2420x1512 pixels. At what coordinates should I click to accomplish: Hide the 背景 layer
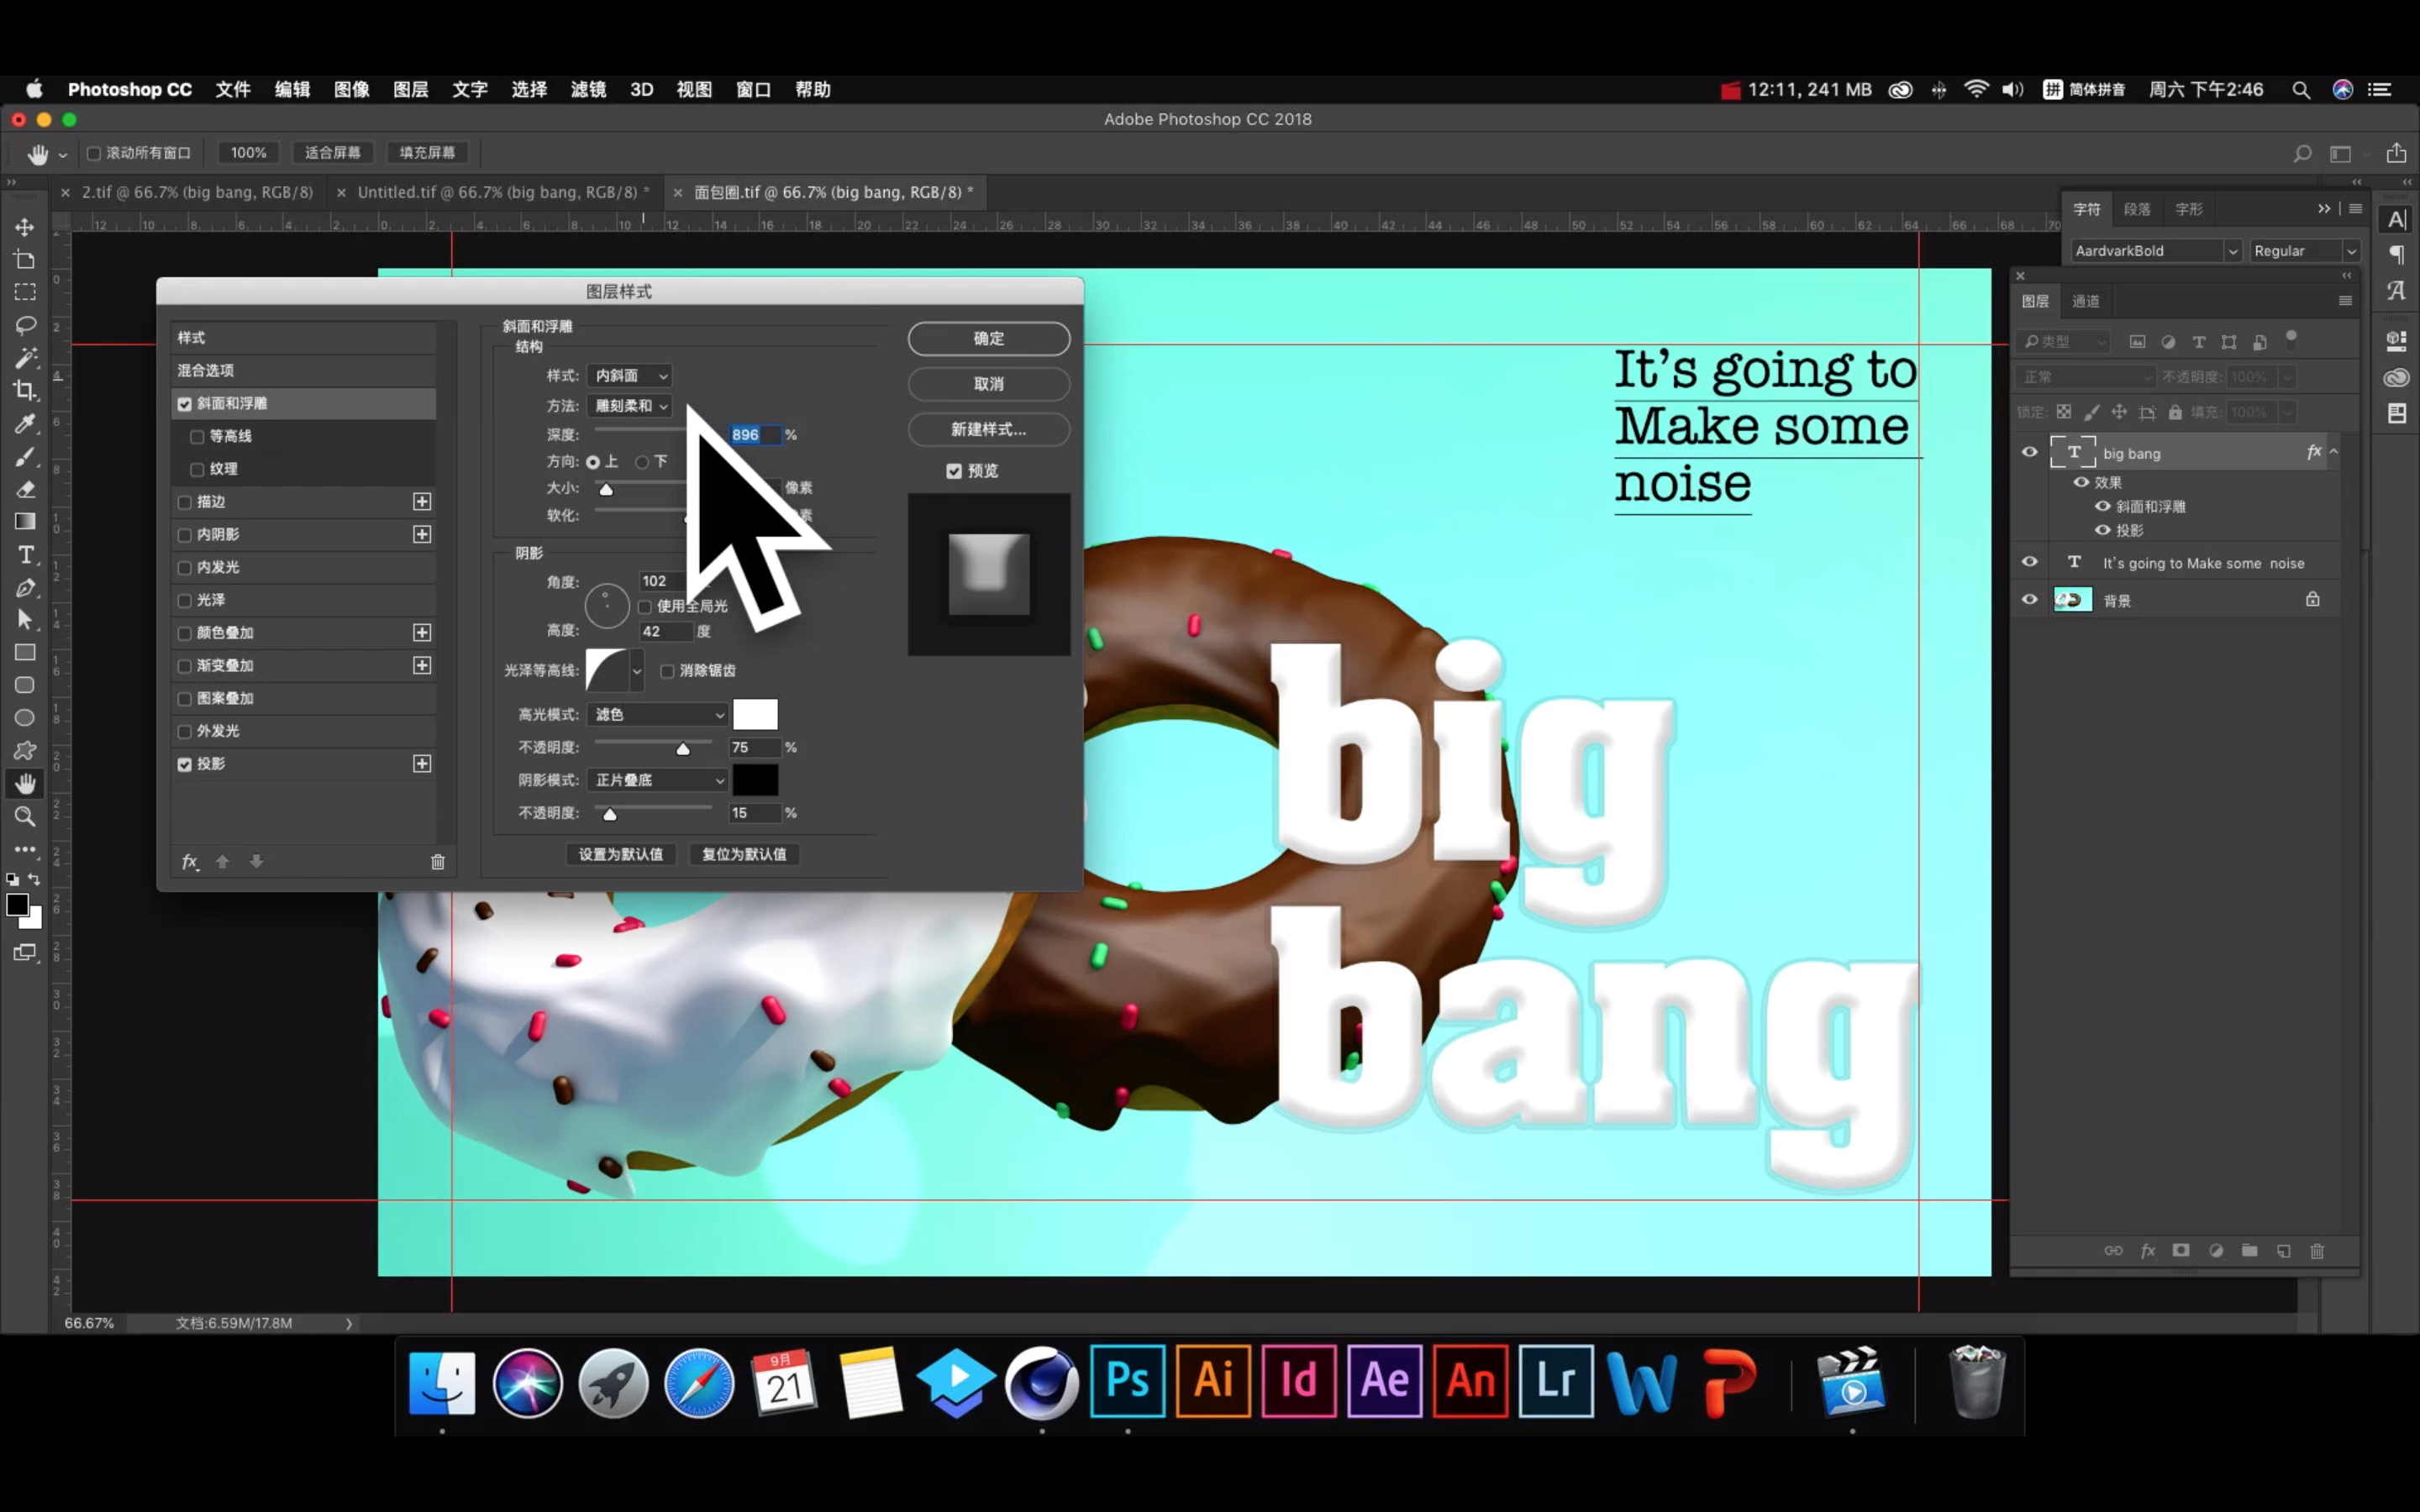pyautogui.click(x=2029, y=600)
